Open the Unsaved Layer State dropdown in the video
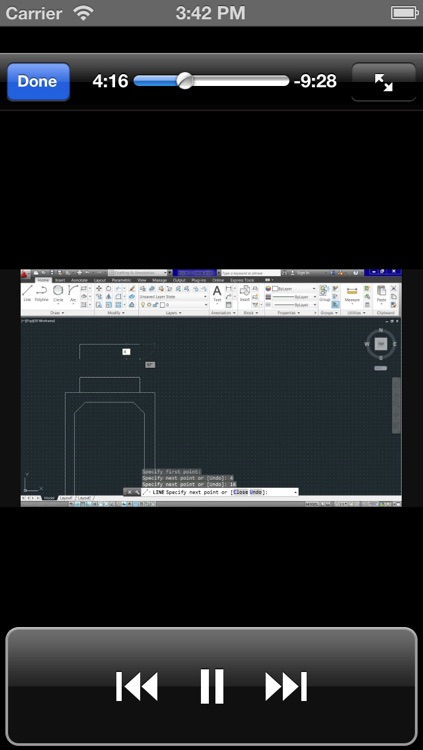423x750 pixels. 173,297
